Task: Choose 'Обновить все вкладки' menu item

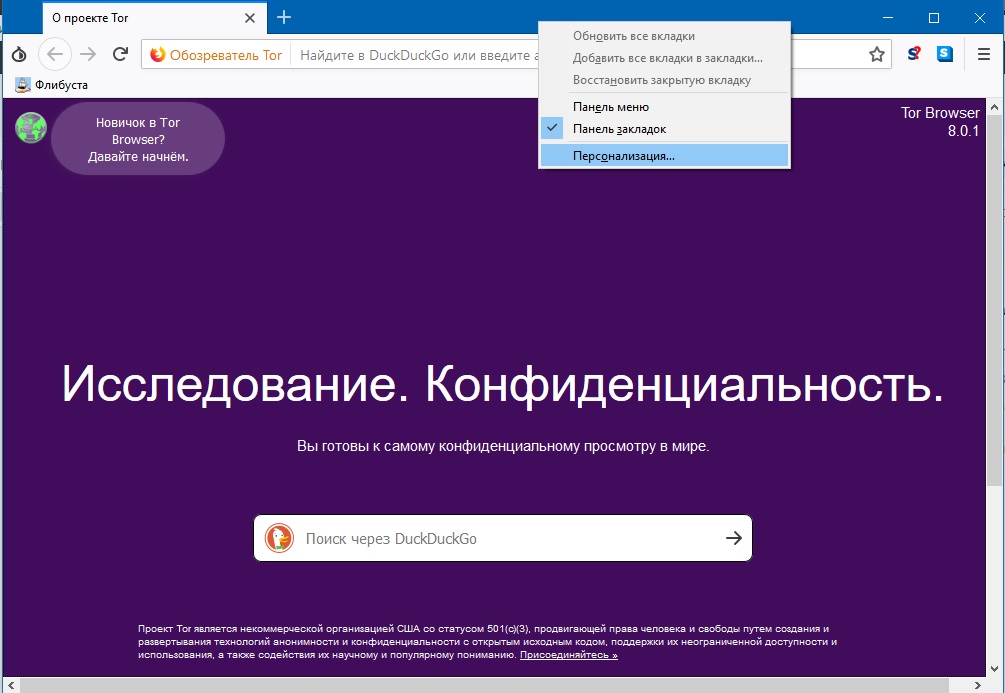Action: (664, 36)
